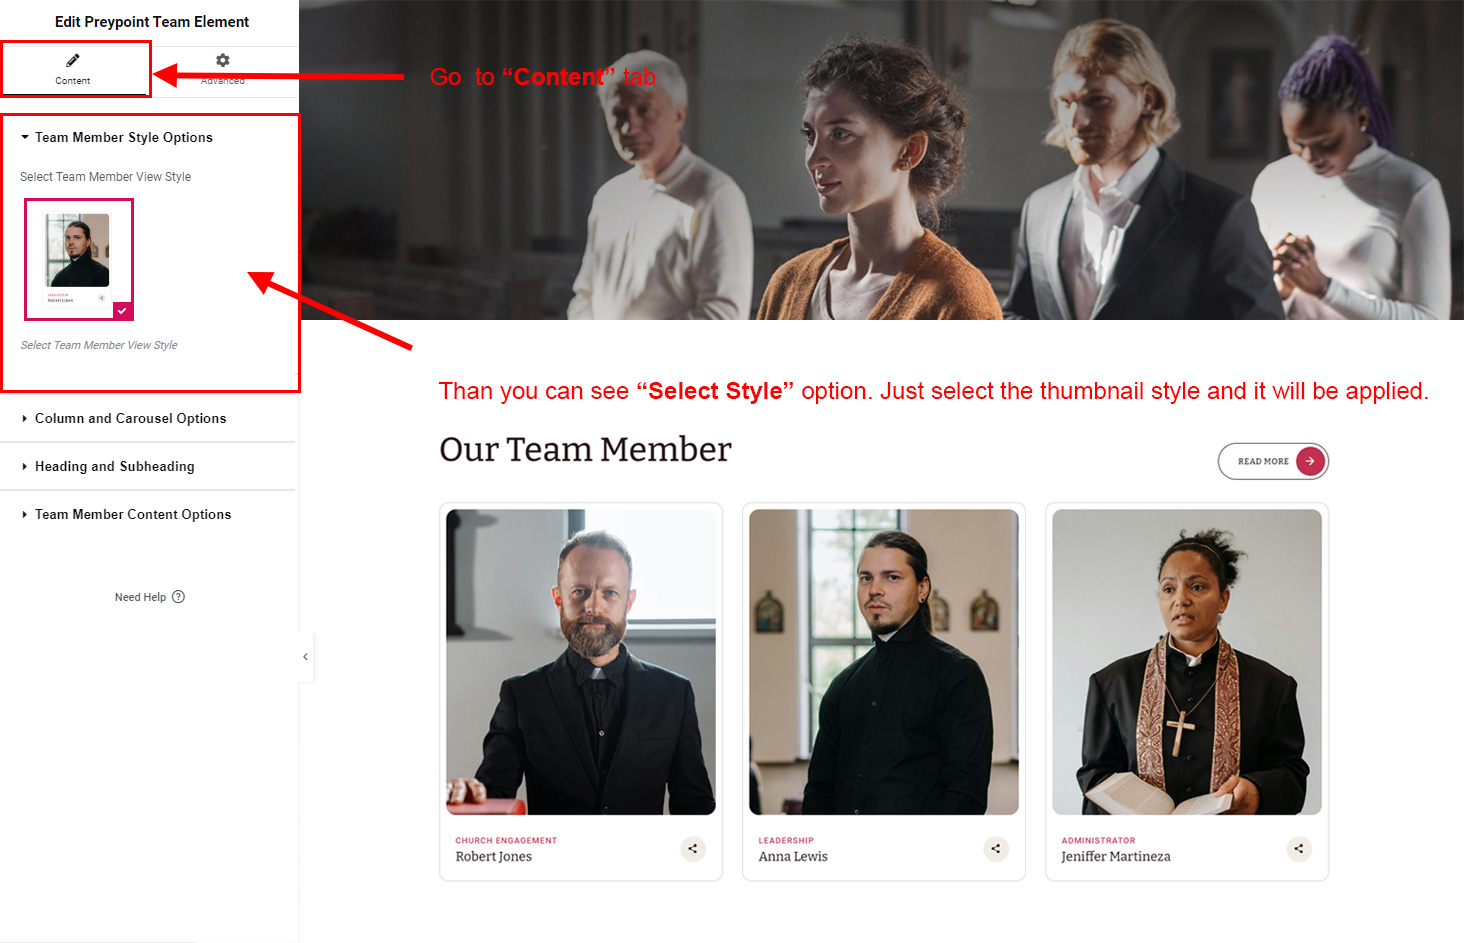The image size is (1464, 943).
Task: Click the share icon on Robert Jones card
Action: click(x=693, y=849)
